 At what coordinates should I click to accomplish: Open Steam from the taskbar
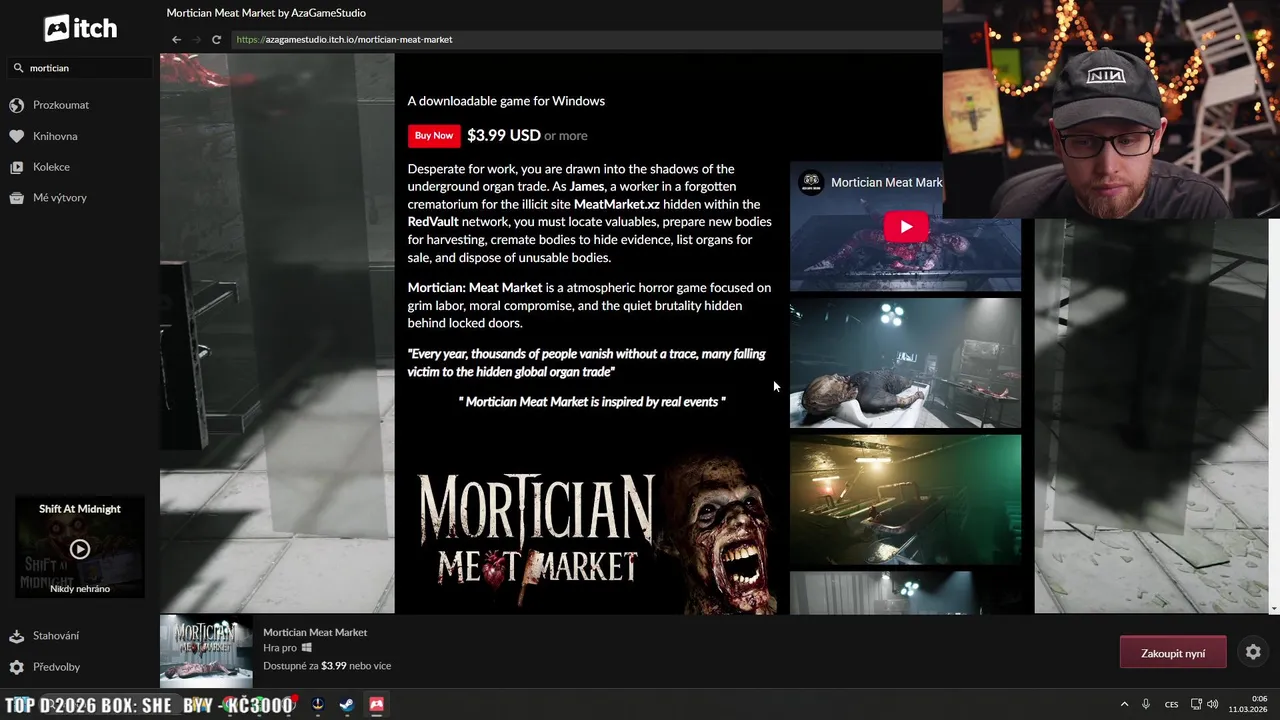coord(346,704)
